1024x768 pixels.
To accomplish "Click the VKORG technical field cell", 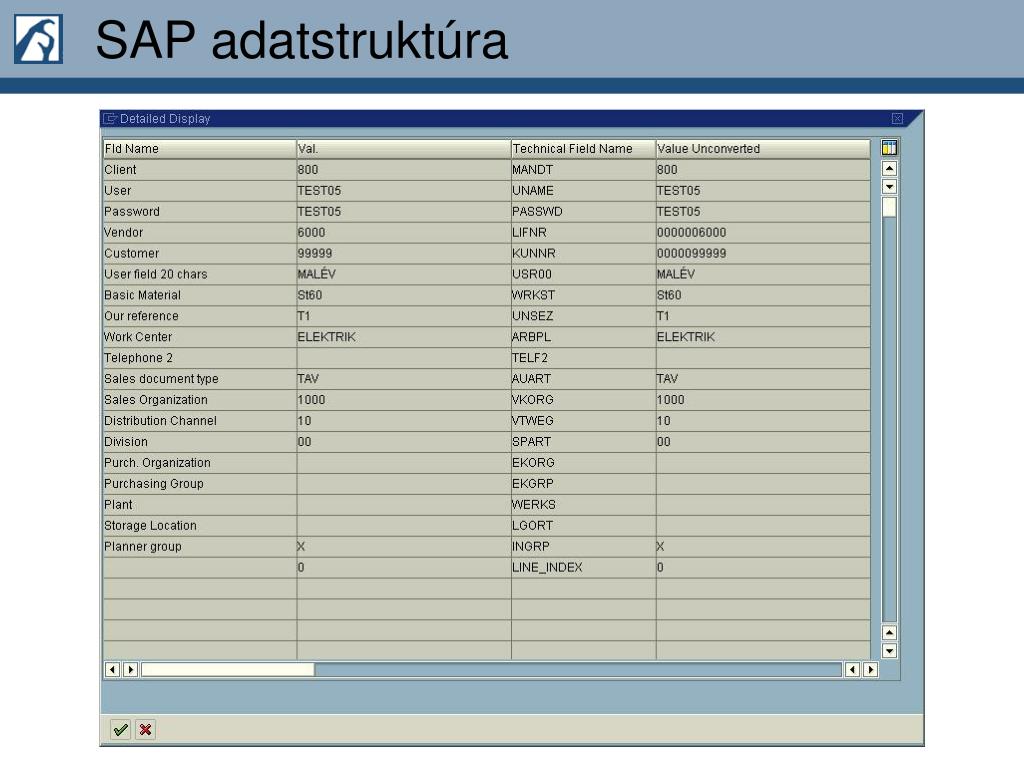I will pyautogui.click(x=583, y=400).
